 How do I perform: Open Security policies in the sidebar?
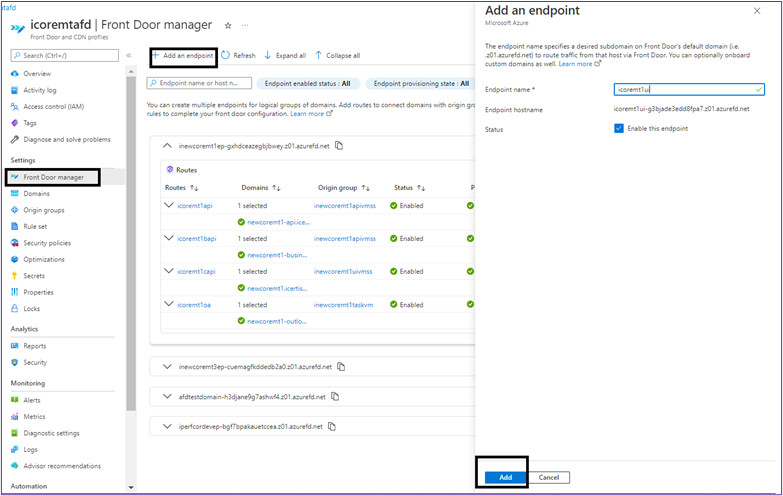[46, 243]
